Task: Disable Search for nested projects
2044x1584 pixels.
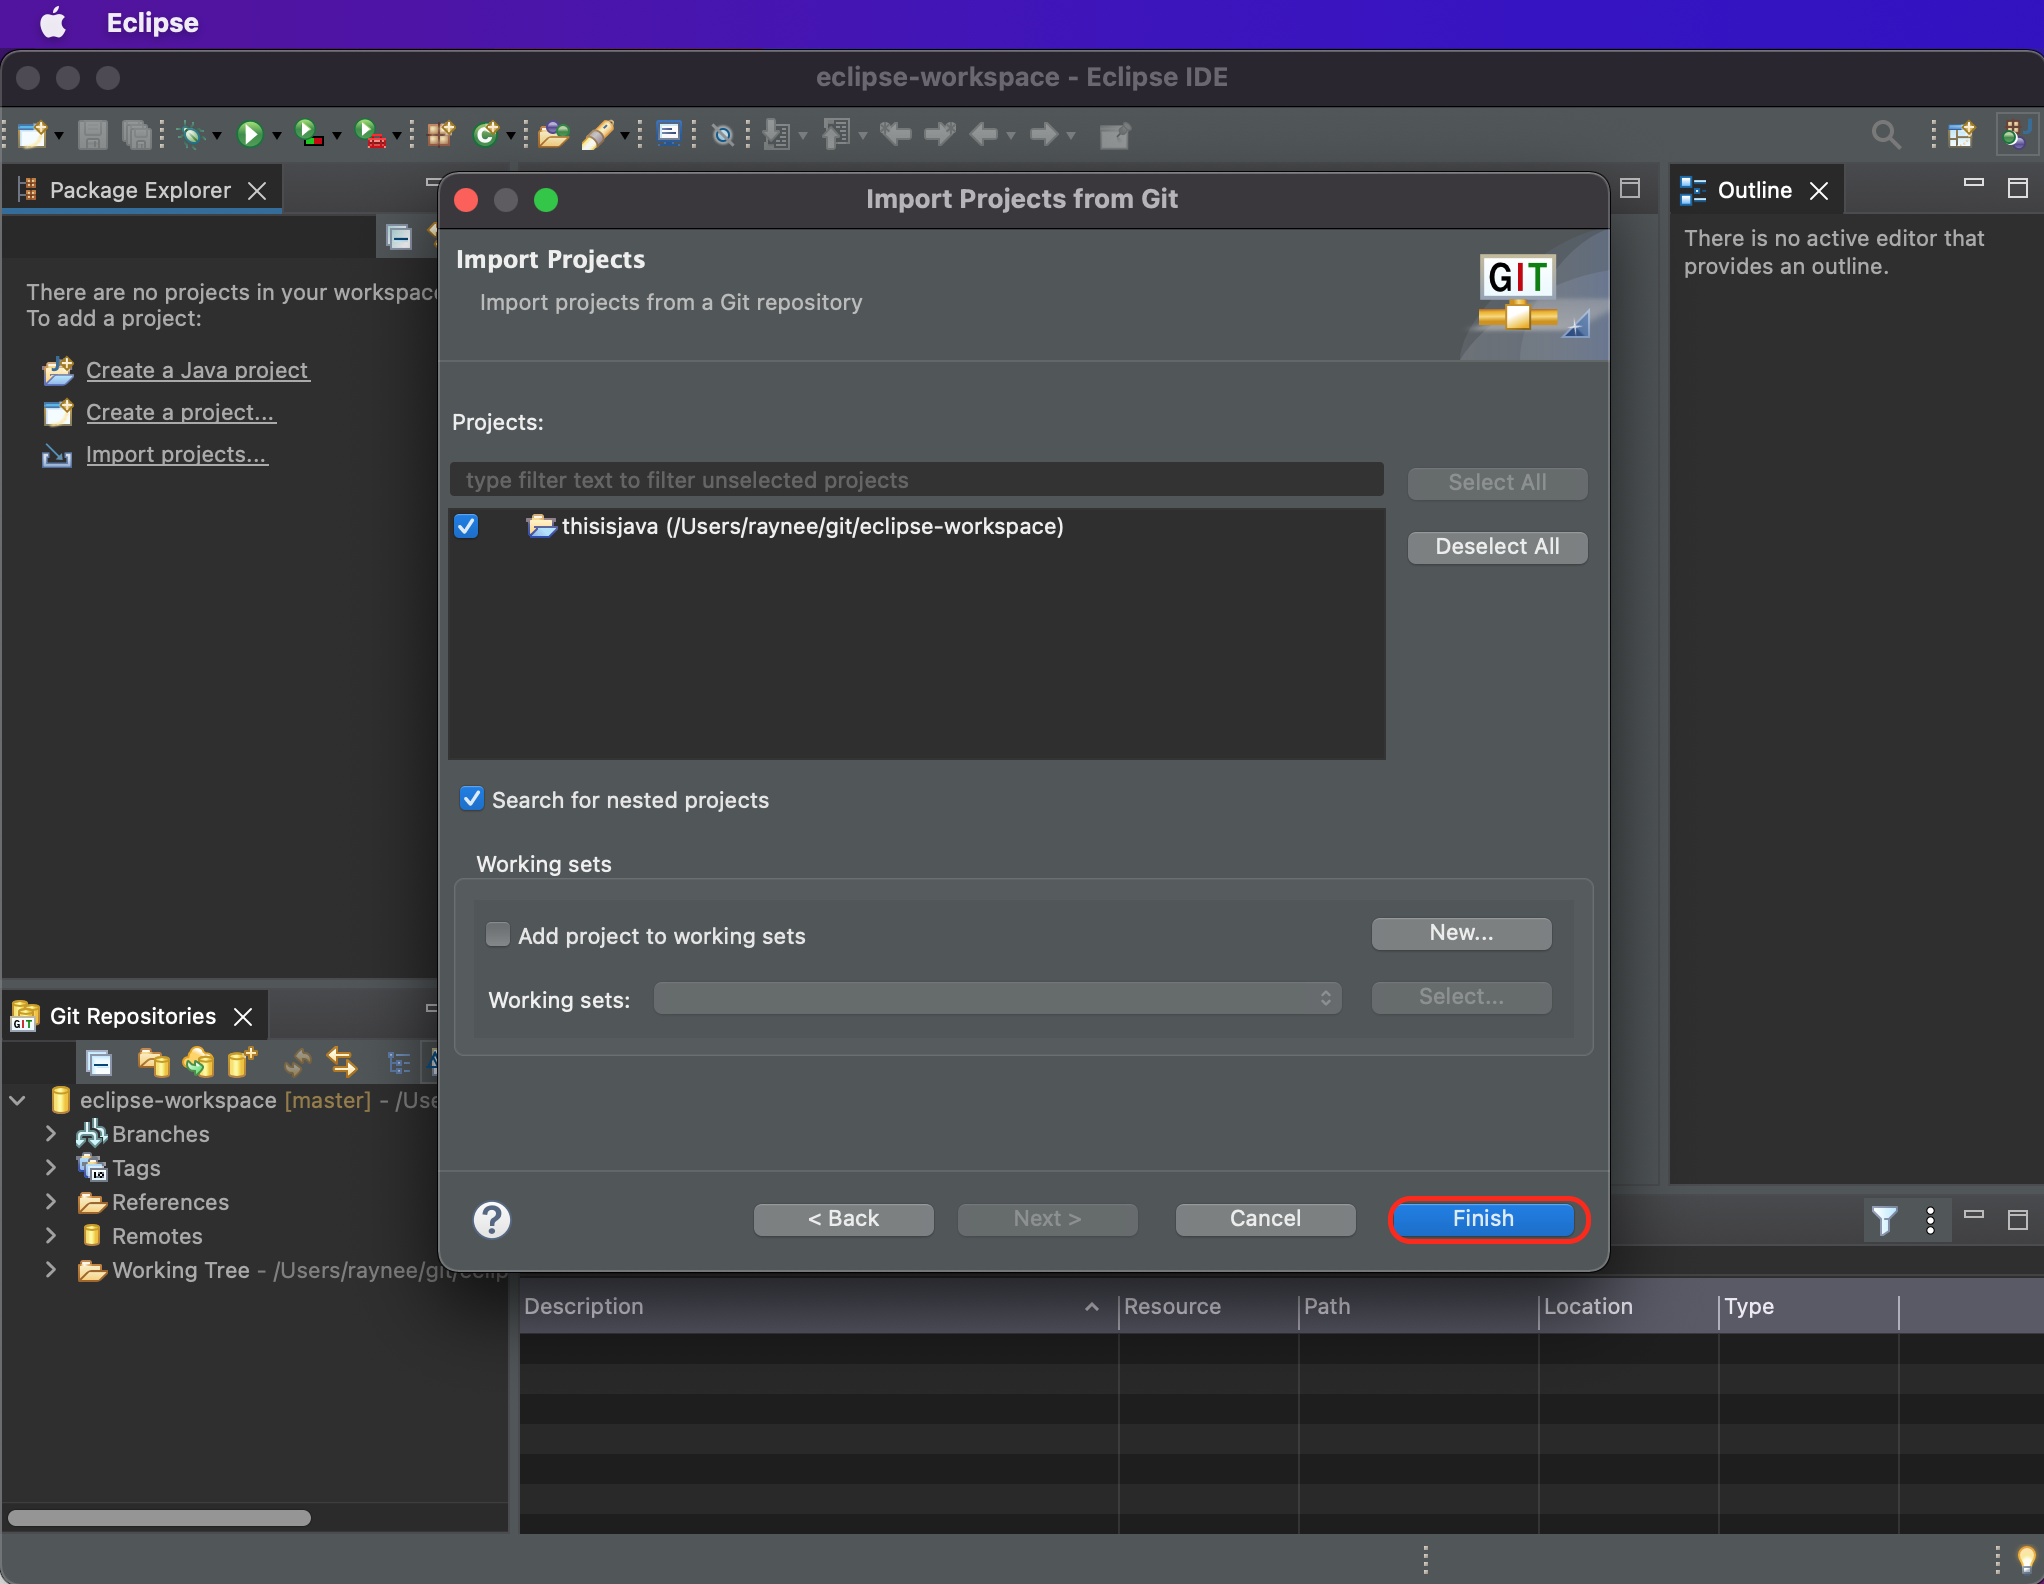Action: tap(472, 799)
